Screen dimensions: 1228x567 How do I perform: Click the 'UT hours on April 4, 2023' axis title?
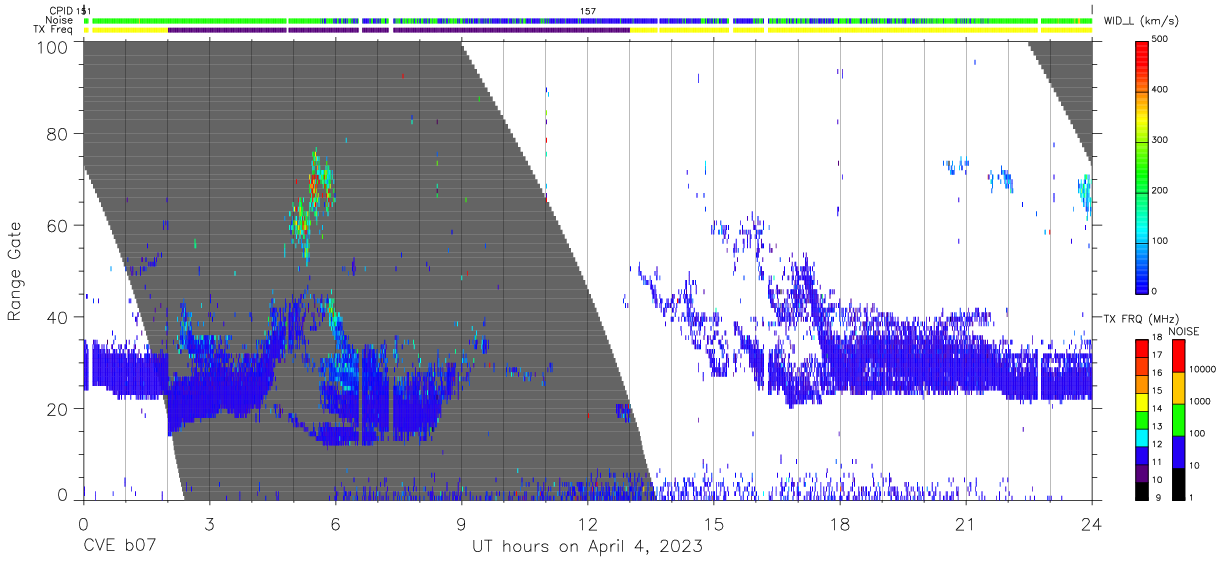(x=587, y=546)
